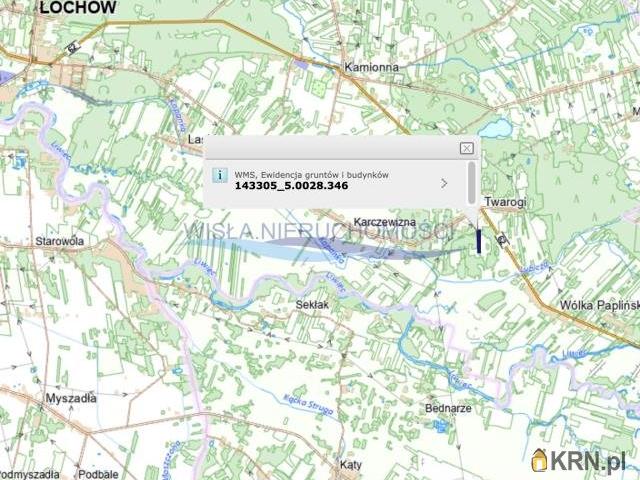This screenshot has width=640, height=480.
Task: Close the parcel info popup
Action: 467,148
